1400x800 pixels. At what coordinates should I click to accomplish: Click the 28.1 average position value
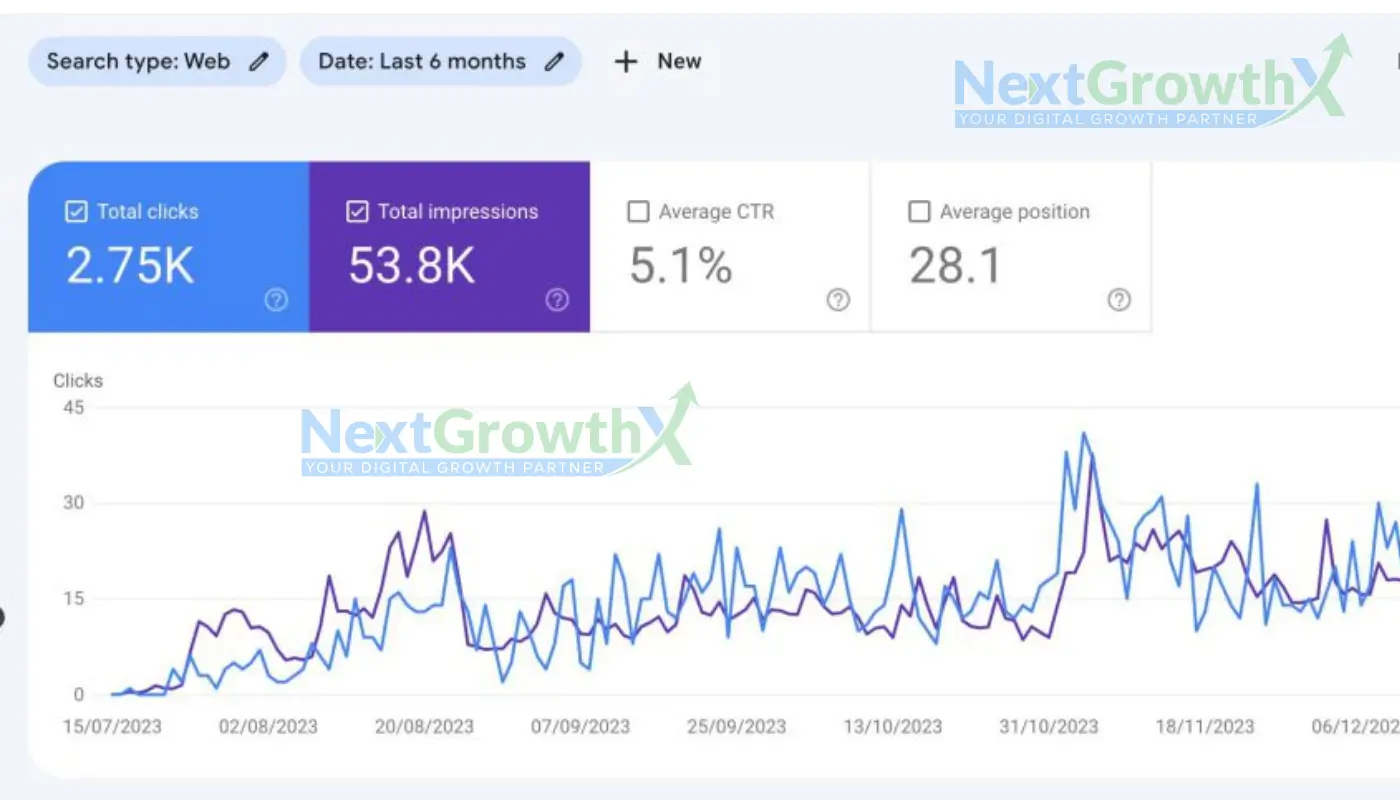pos(955,267)
